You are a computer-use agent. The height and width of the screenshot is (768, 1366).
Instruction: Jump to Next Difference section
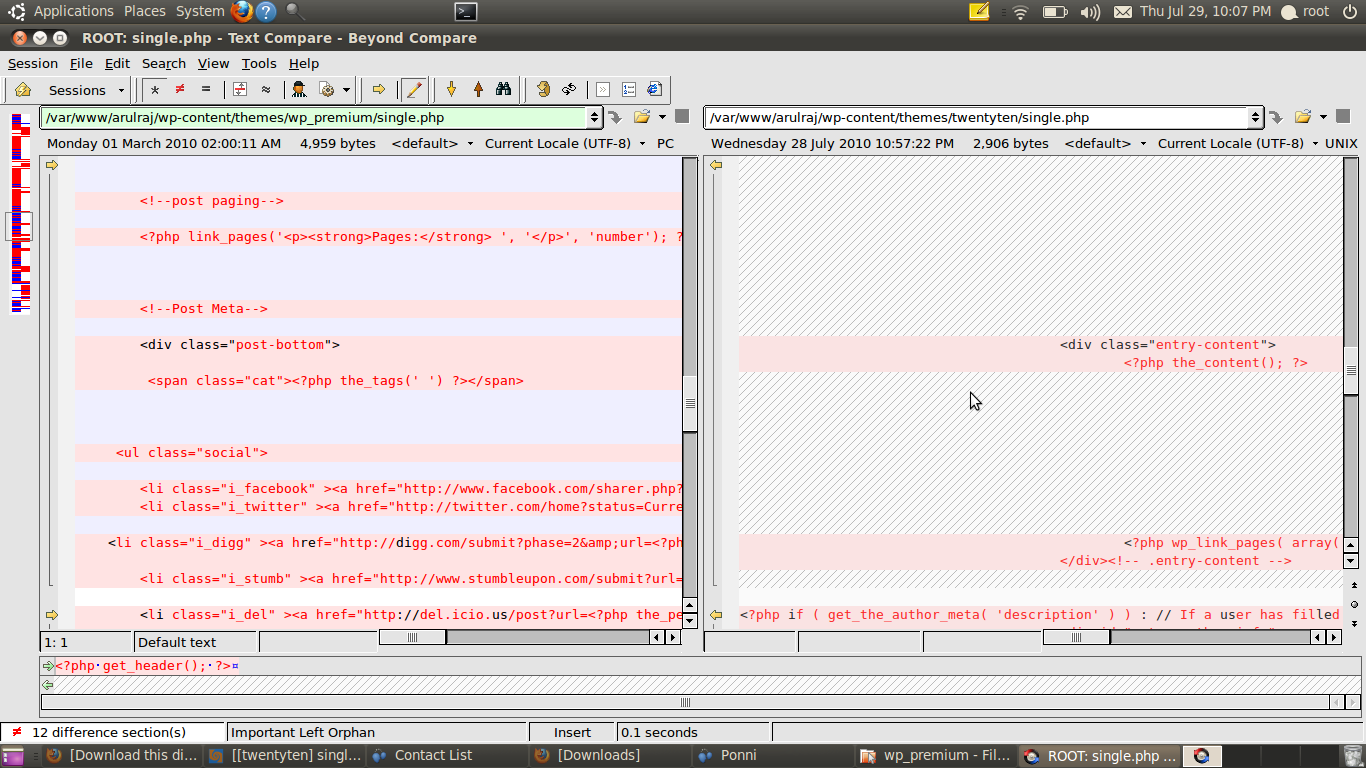click(x=452, y=90)
